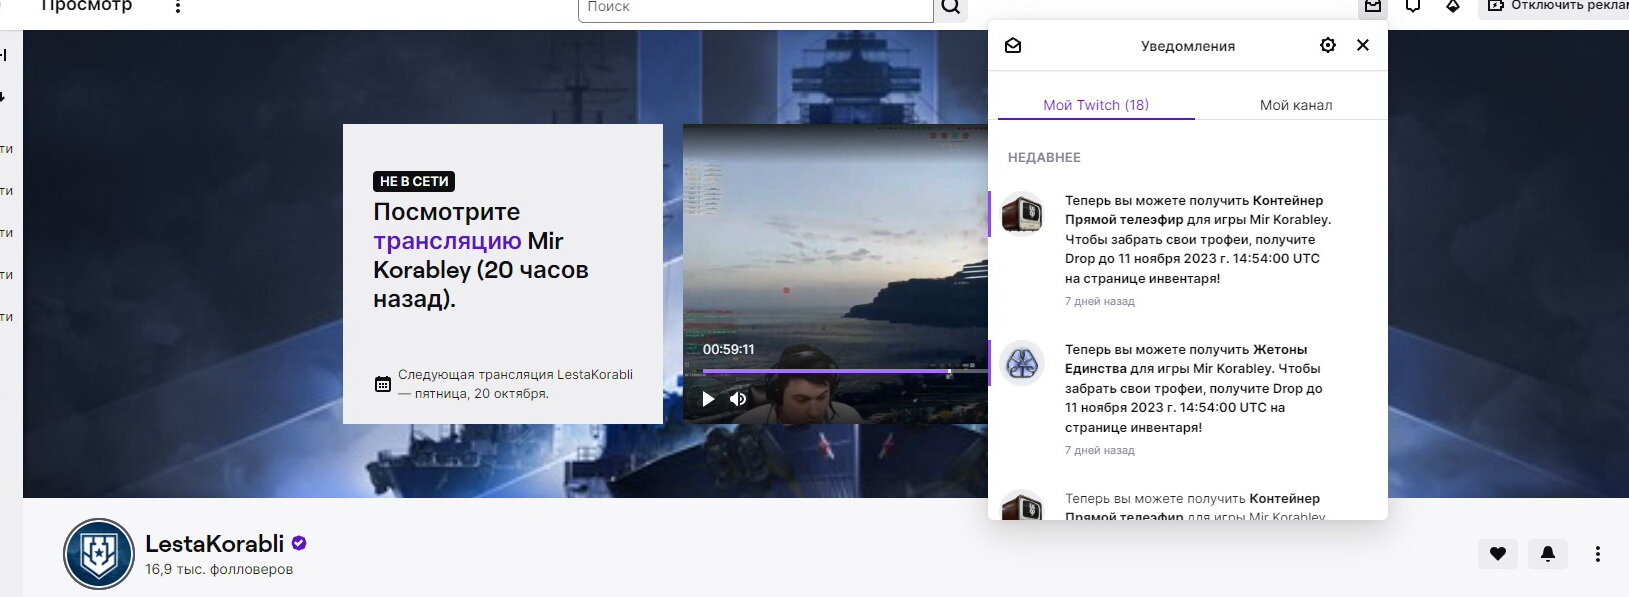The width and height of the screenshot is (1629, 597).
Task: Switch to the Мой канал tab
Action: (1296, 105)
